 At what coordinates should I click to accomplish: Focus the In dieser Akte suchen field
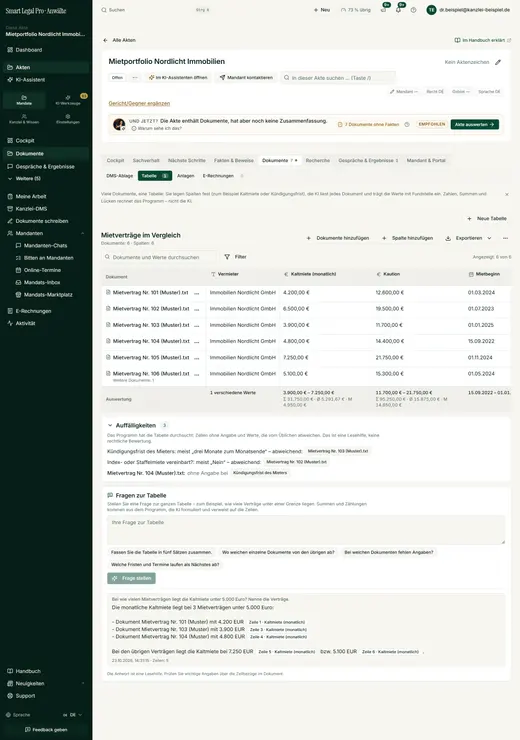[x=338, y=77]
